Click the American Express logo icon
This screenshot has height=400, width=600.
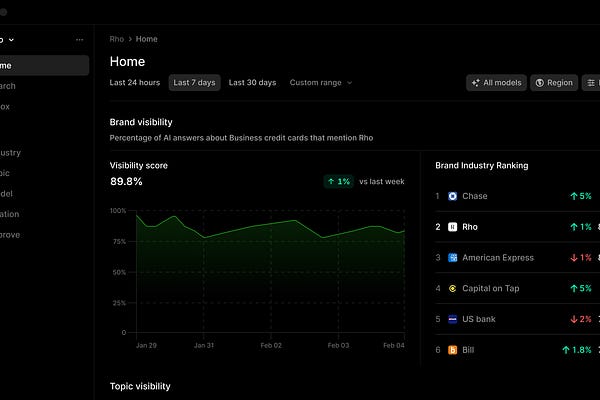click(452, 258)
